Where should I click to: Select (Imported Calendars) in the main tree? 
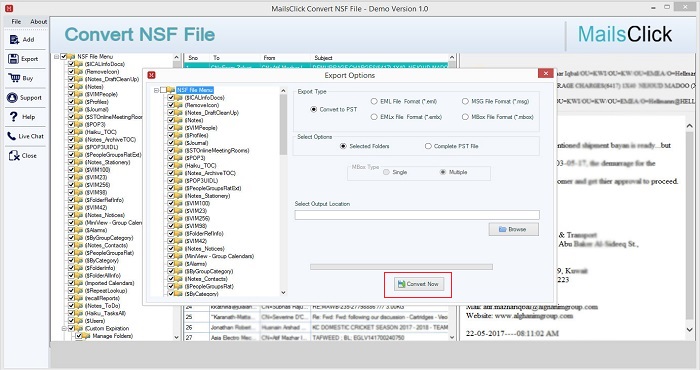109,283
